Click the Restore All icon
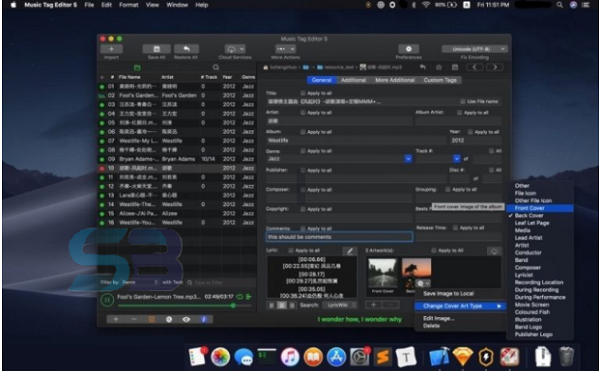The height and width of the screenshot is (371, 600). click(186, 49)
